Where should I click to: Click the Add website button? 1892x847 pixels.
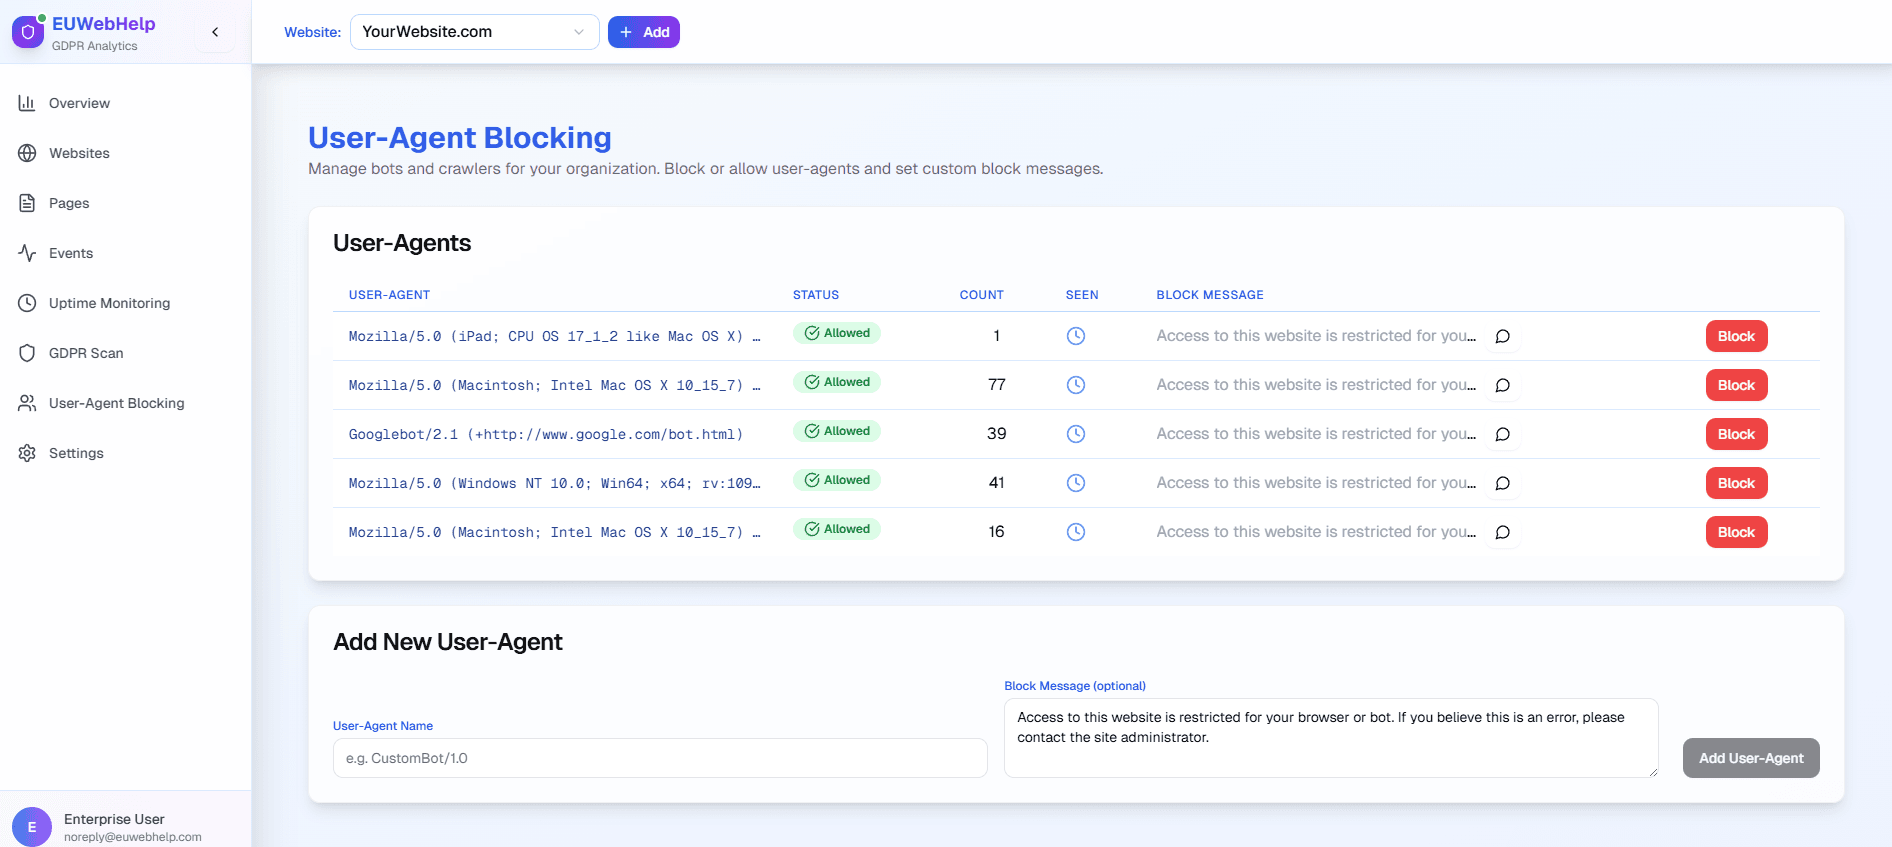point(643,32)
